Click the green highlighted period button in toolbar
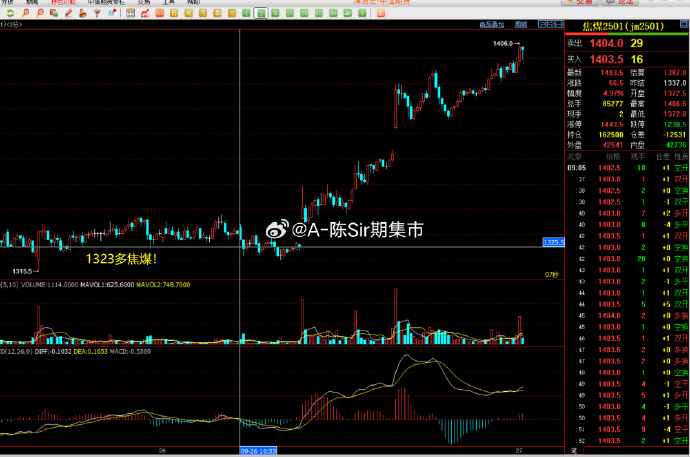690x457 pixels. (x=260, y=13)
